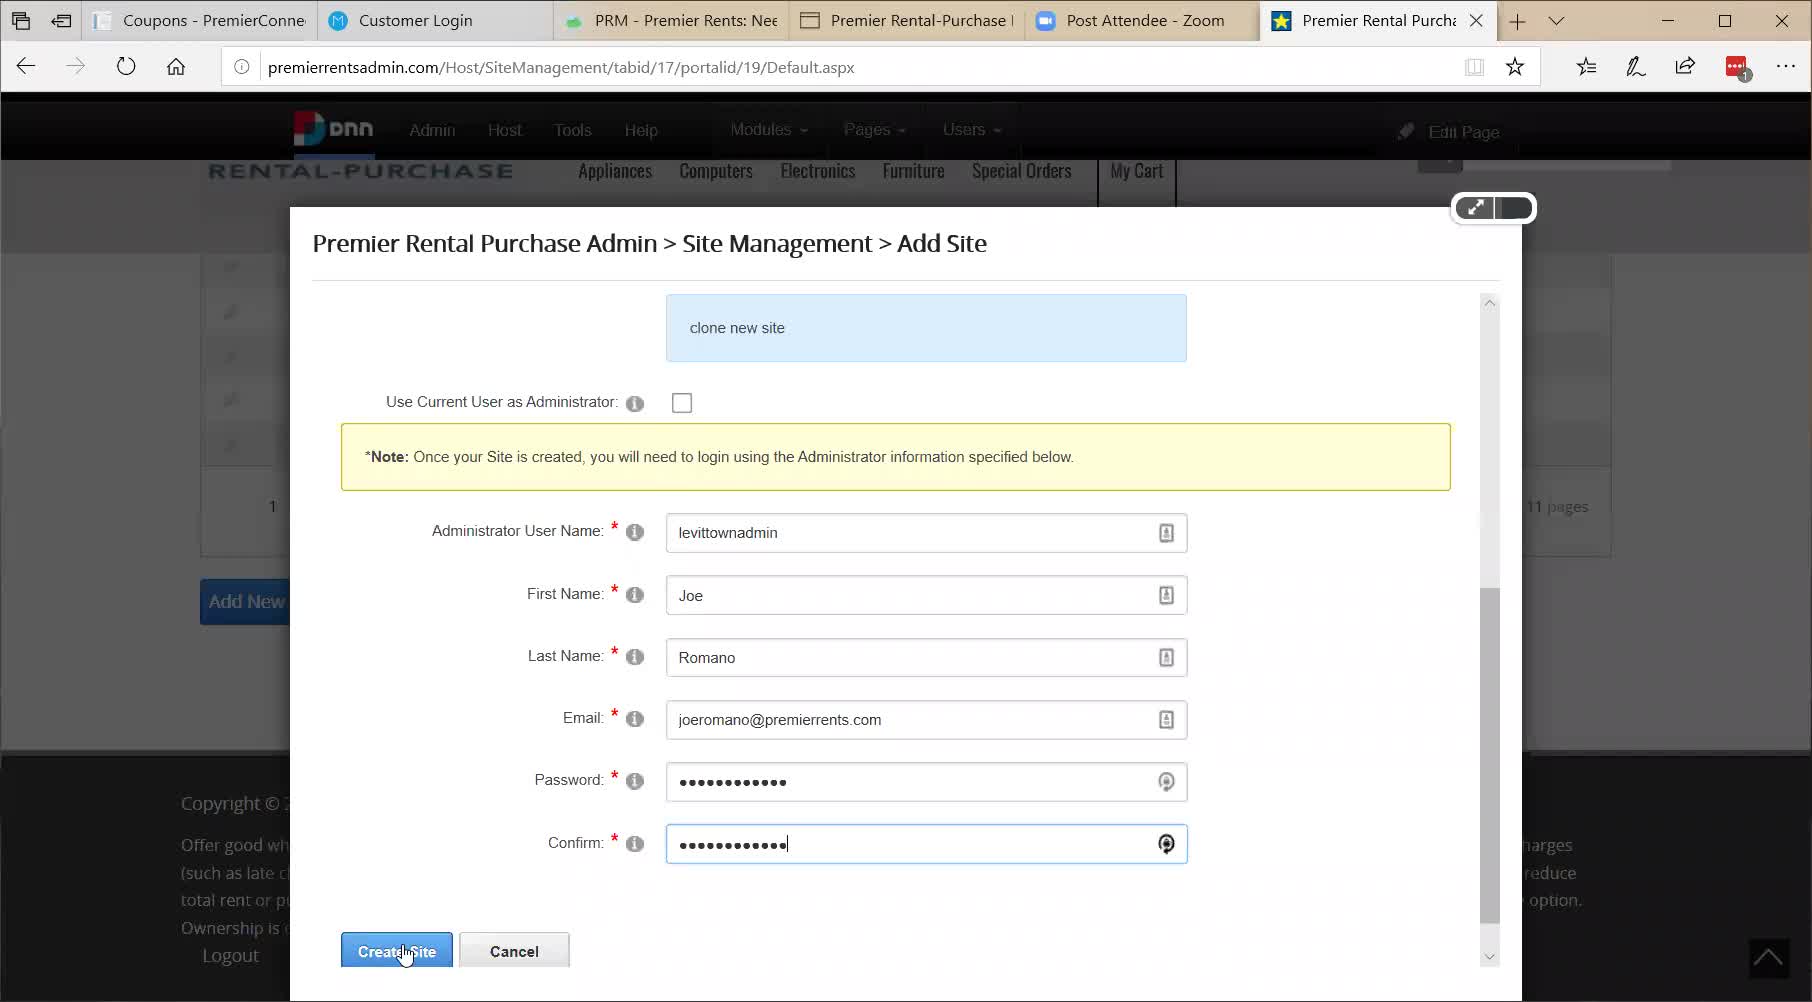Image resolution: width=1812 pixels, height=1002 pixels.
Task: Open the Special Orders navigation link
Action: [x=1021, y=171]
